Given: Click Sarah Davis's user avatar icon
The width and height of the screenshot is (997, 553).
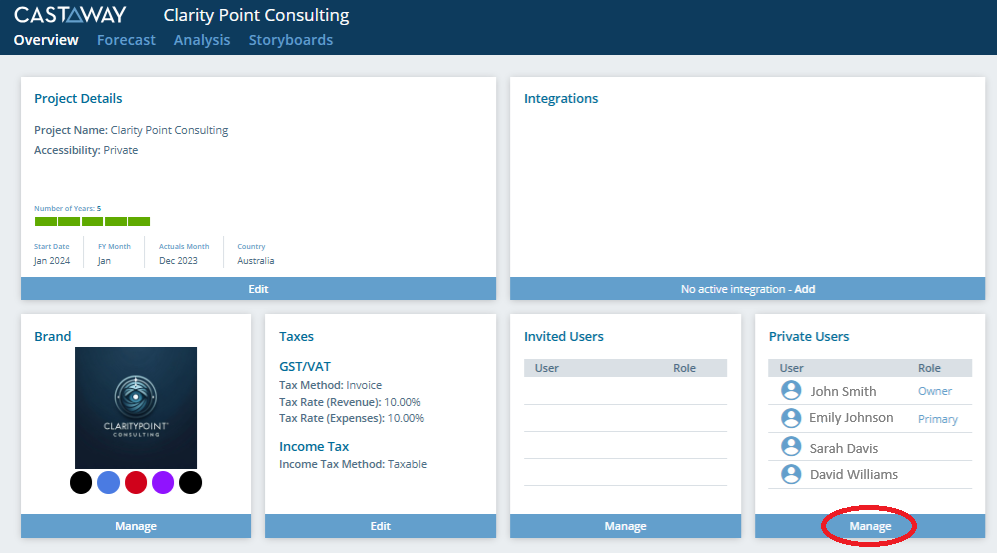Looking at the screenshot, I should tap(791, 447).
